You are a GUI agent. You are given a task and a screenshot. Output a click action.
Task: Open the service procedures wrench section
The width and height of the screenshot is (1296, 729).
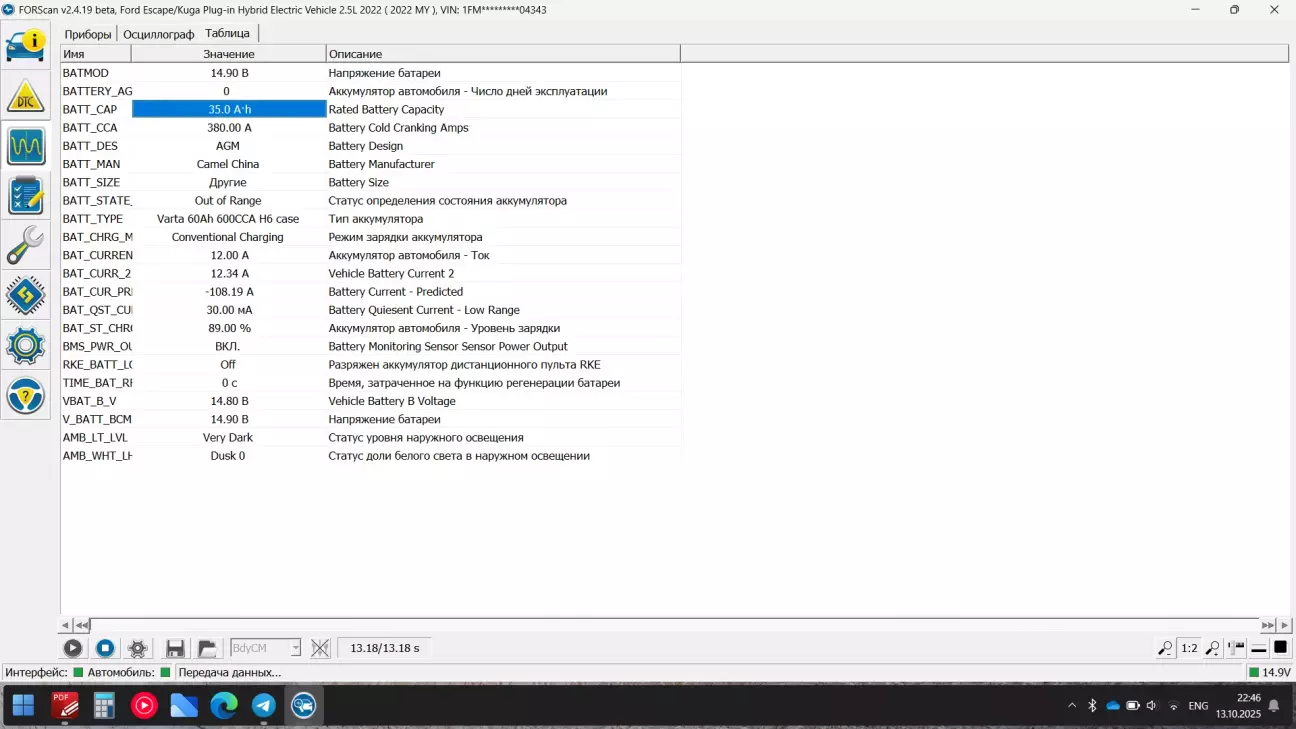[26, 246]
